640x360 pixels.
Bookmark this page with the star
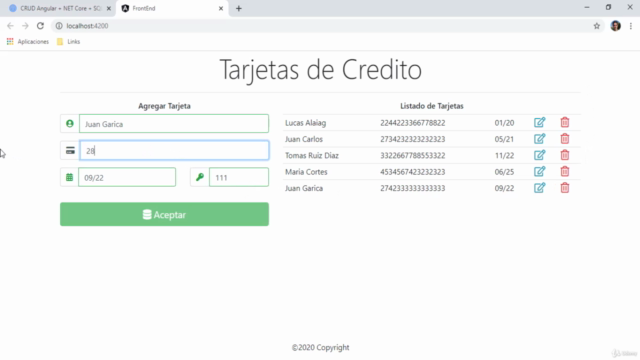click(597, 26)
